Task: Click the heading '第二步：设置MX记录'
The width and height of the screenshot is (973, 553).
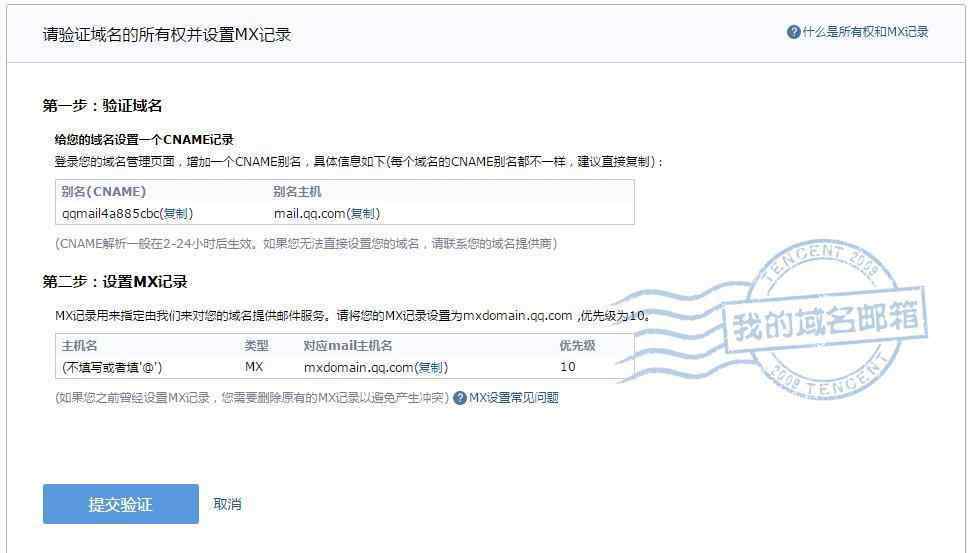Action: tap(115, 282)
